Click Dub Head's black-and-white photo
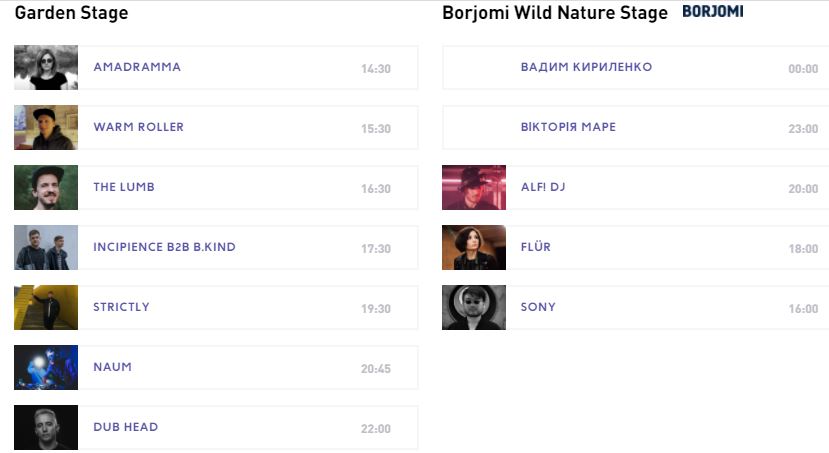The image size is (829, 453). click(x=46, y=428)
